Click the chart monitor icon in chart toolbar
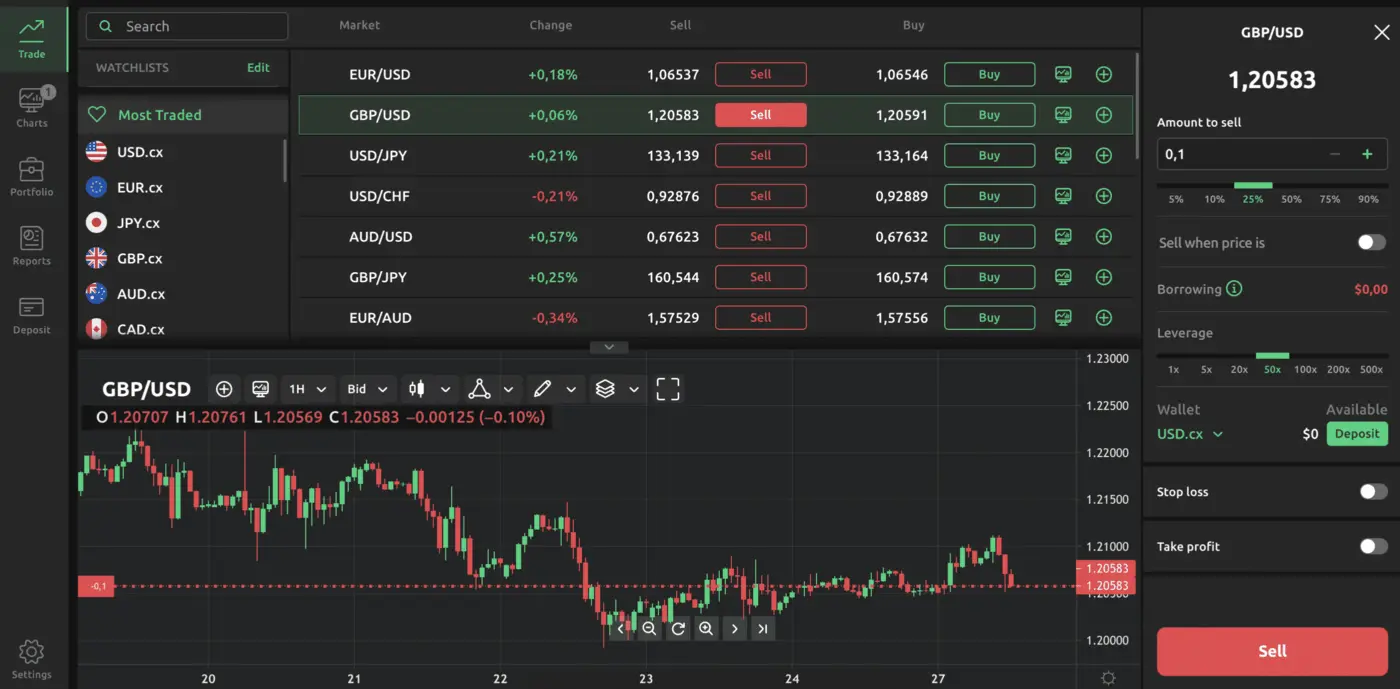This screenshot has width=1400, height=689. pyautogui.click(x=261, y=389)
